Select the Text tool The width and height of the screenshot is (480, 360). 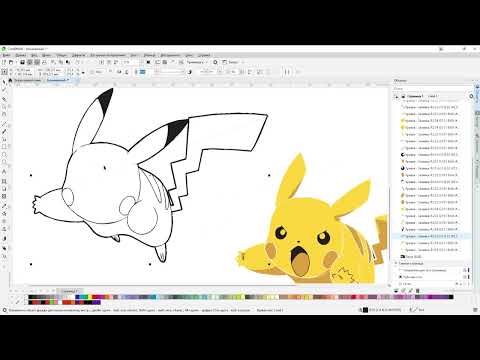[x=4, y=172]
